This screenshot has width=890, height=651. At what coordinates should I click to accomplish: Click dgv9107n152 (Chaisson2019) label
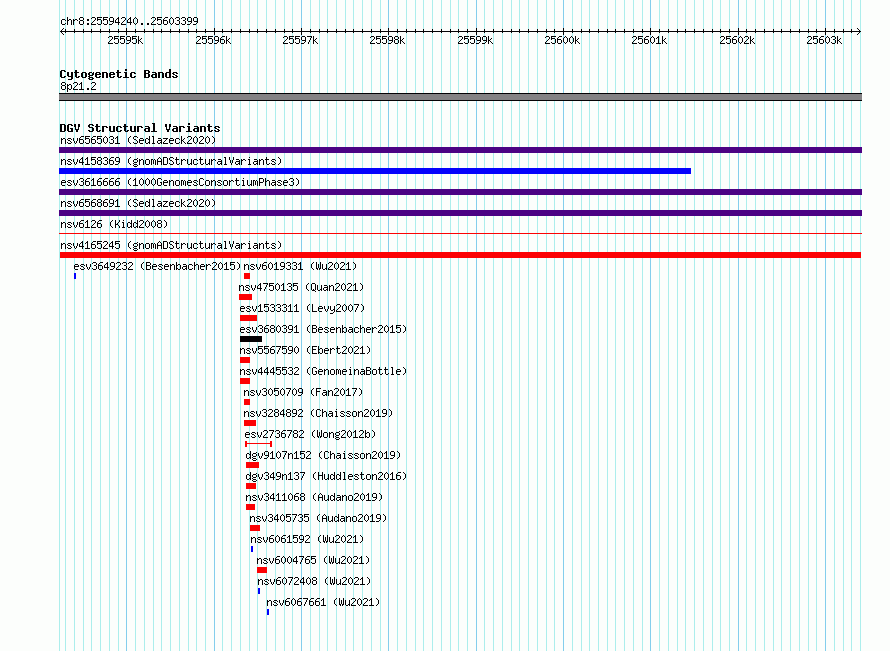coord(323,455)
